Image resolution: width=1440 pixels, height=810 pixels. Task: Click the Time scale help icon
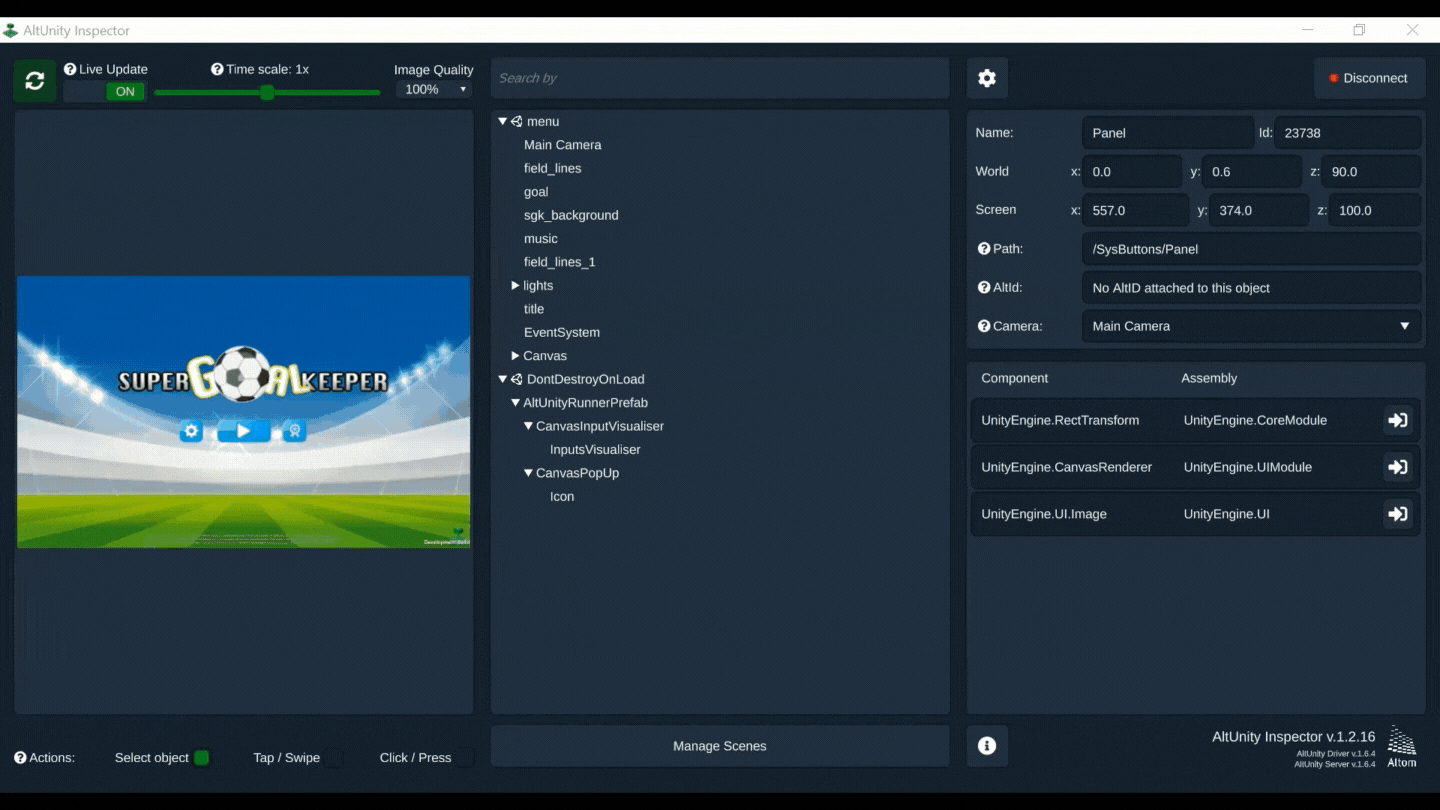point(217,69)
